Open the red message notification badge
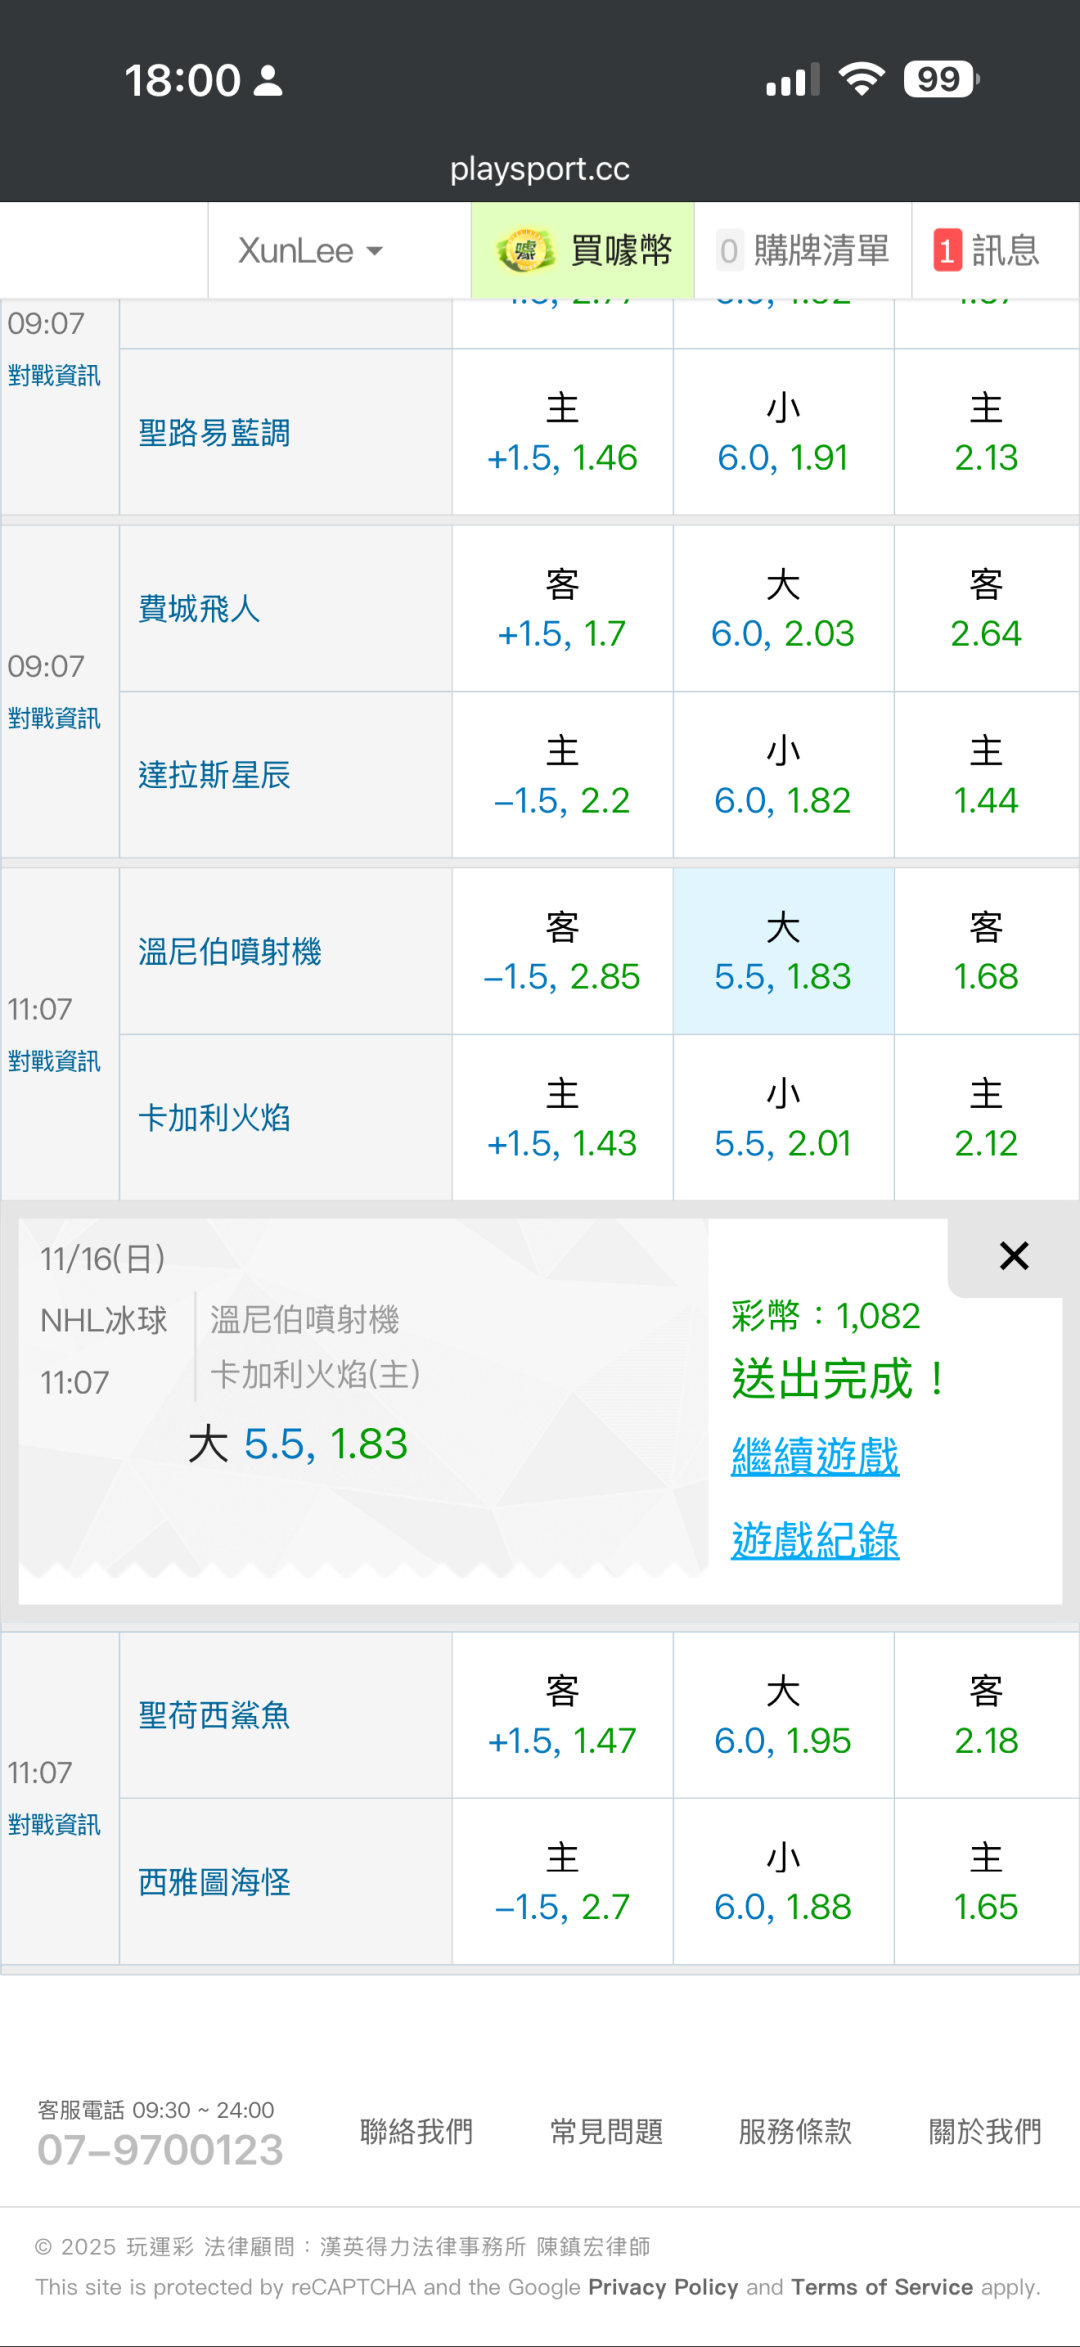1080x2347 pixels. coord(946,250)
